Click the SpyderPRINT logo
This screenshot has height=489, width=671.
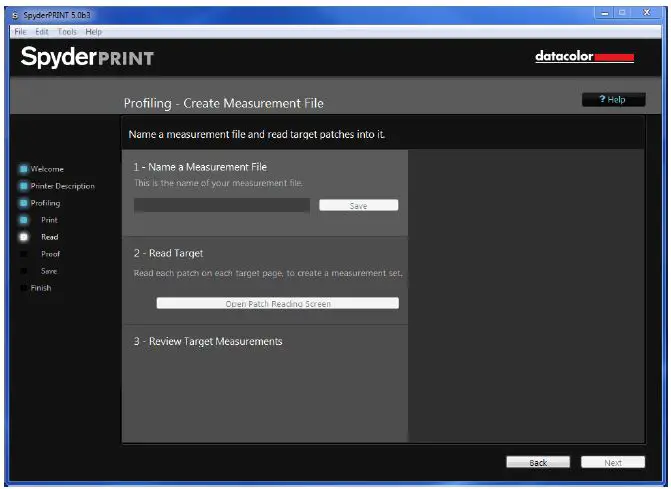pos(87,57)
